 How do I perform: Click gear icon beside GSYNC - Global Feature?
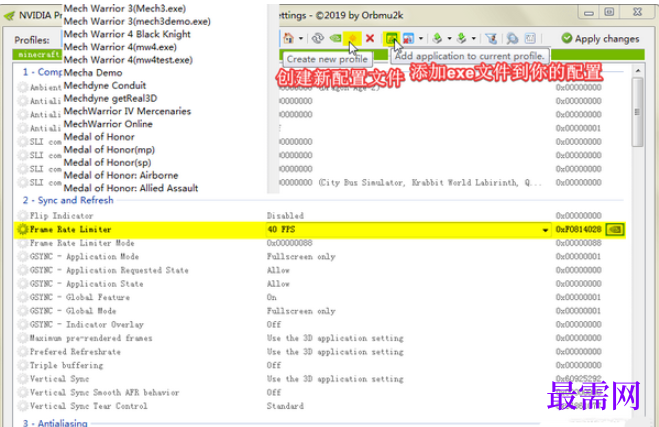tap(22, 297)
